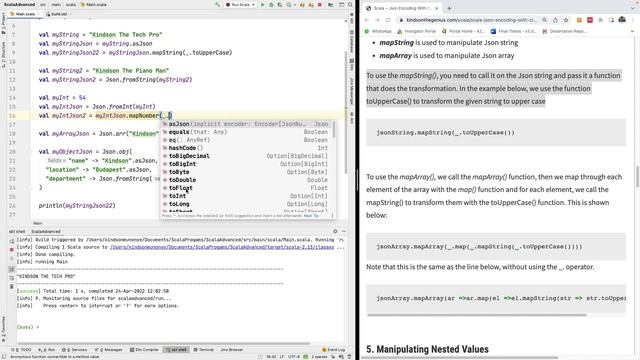Open the classes path link in sbt output
This screenshot has width=640, height=360.
[x=222, y=247]
